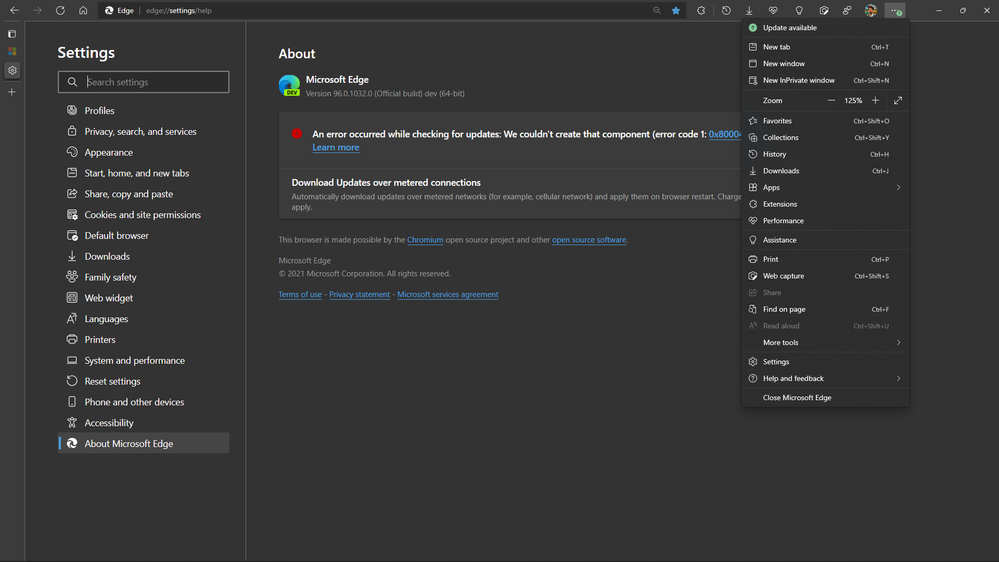Focus the Search settings field

pos(150,82)
